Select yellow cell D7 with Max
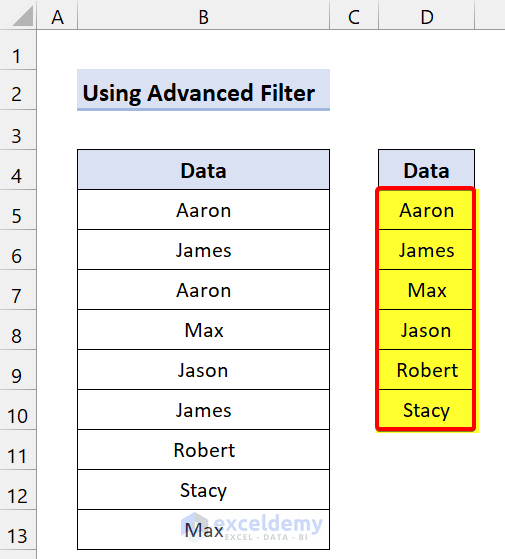Screen dimensions: 505x559 426,289
